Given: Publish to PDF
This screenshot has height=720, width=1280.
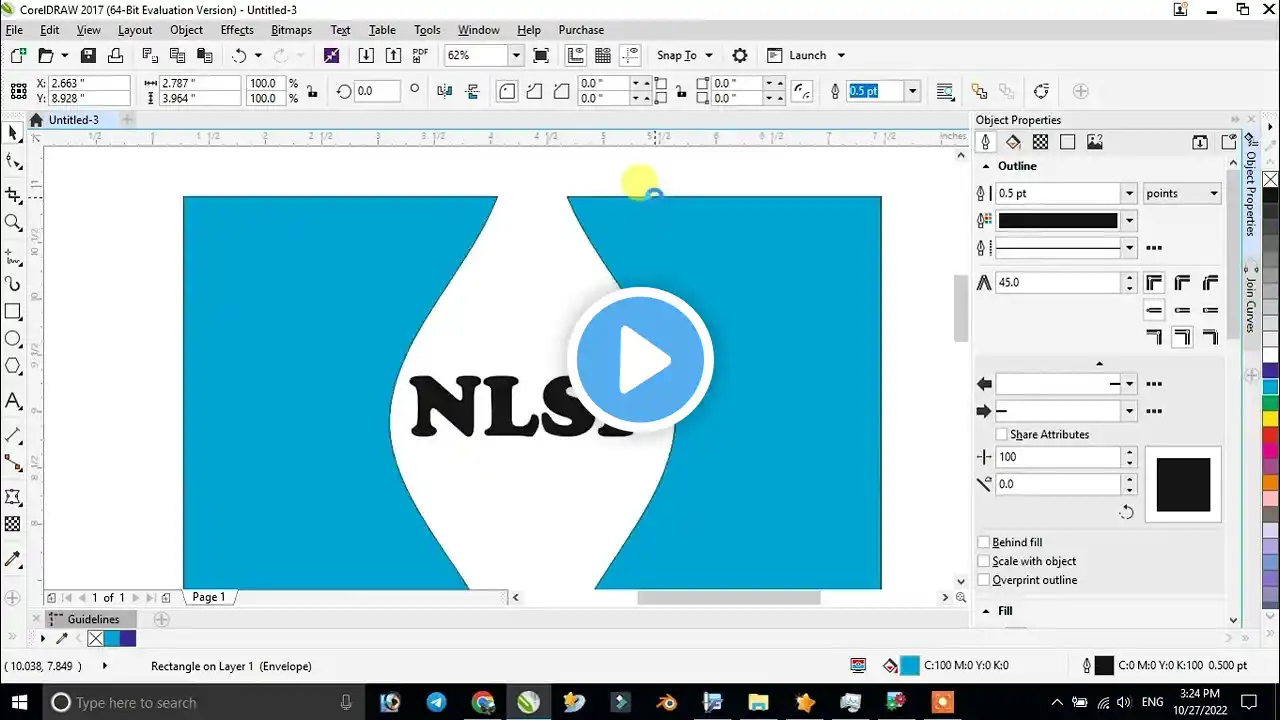Looking at the screenshot, I should point(420,56).
